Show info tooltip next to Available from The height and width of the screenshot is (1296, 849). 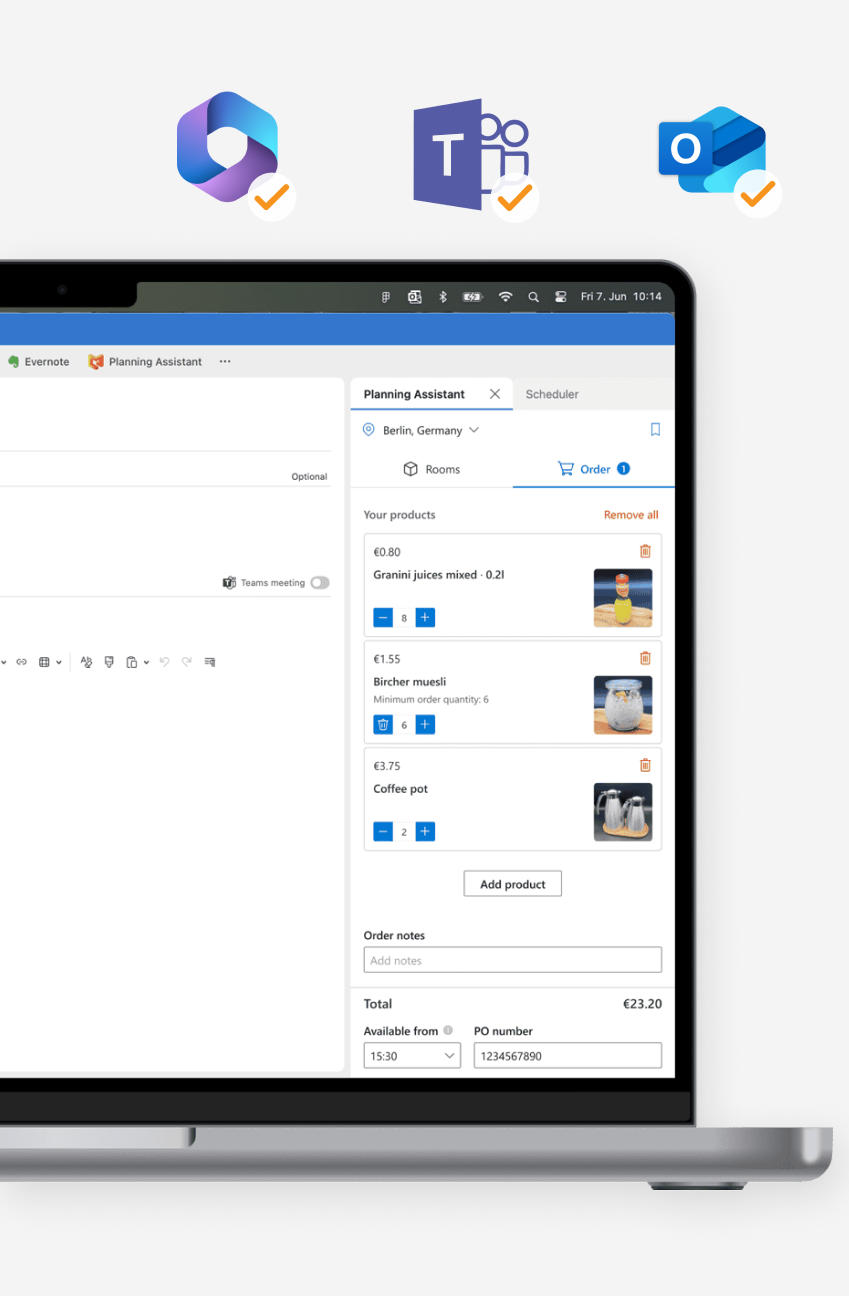tap(448, 1031)
